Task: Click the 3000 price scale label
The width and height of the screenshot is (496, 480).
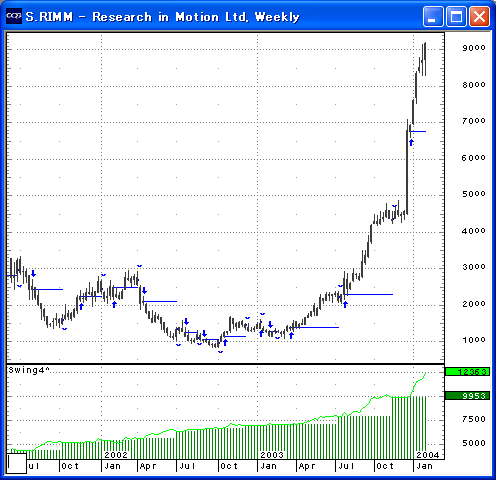Action: [x=474, y=267]
